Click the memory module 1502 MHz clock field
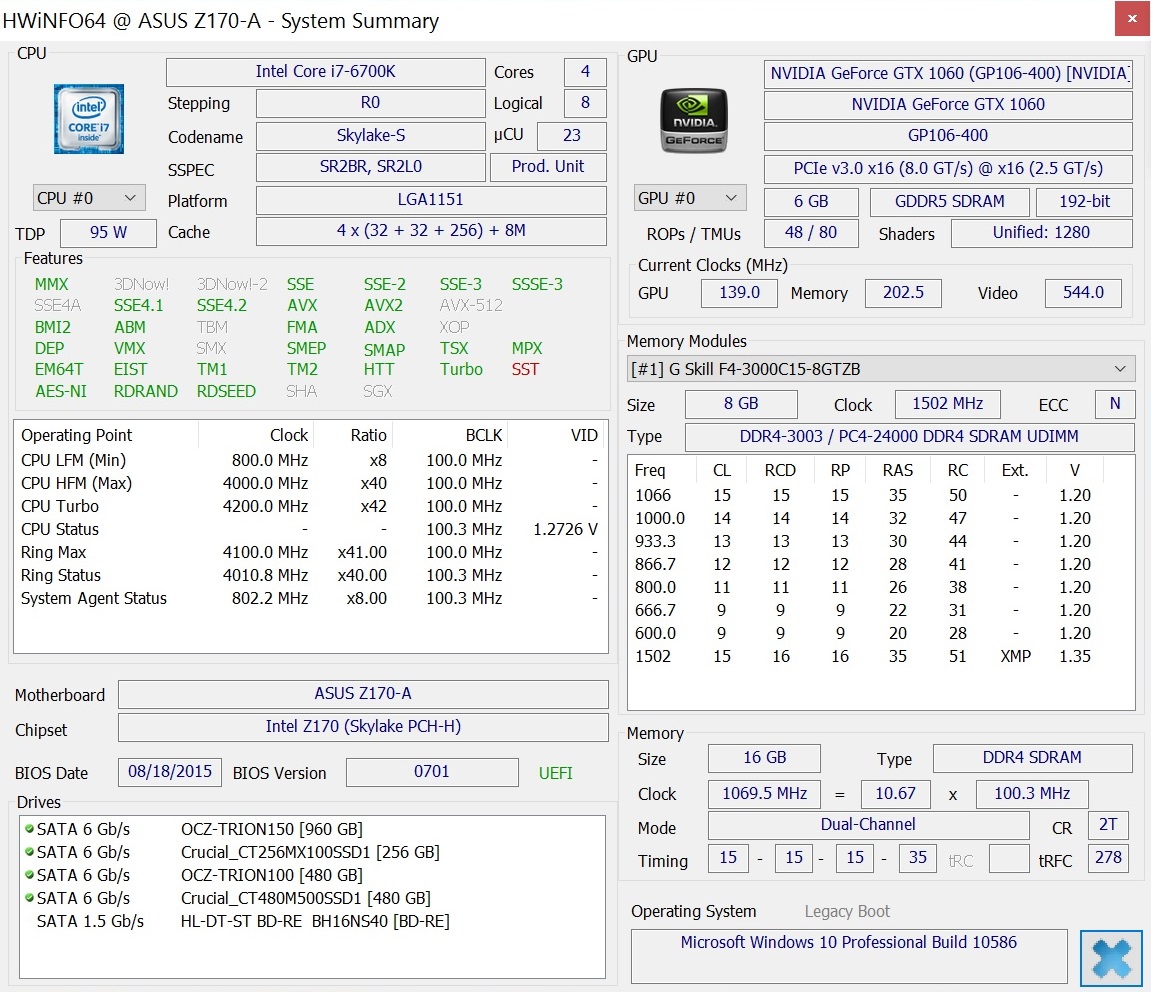Viewport: 1151px width, 992px height. click(948, 404)
